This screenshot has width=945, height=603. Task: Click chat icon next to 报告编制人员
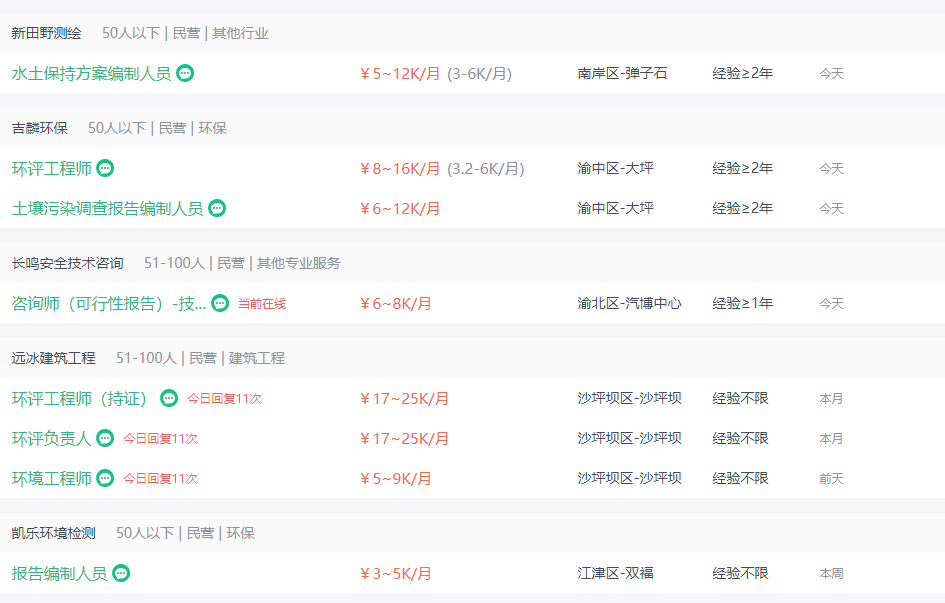[121, 573]
